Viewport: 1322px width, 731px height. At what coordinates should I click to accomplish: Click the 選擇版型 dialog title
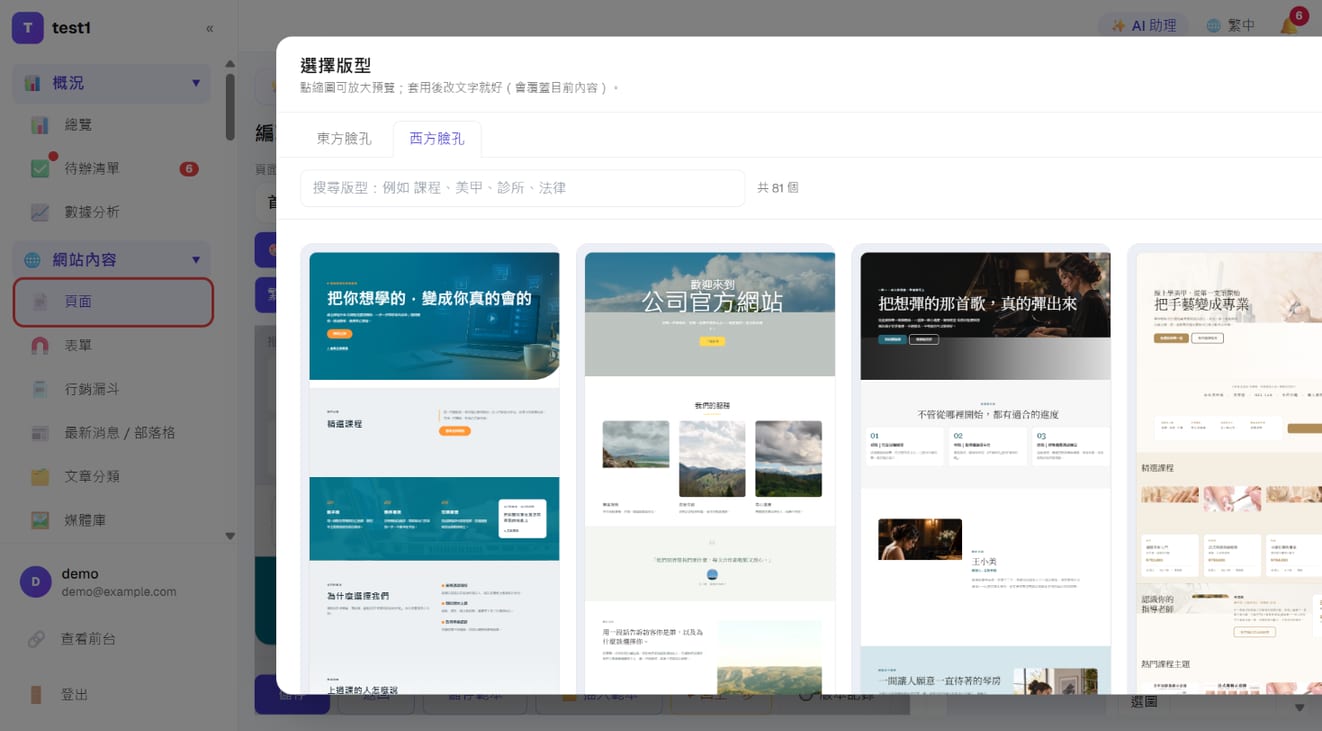pos(336,65)
